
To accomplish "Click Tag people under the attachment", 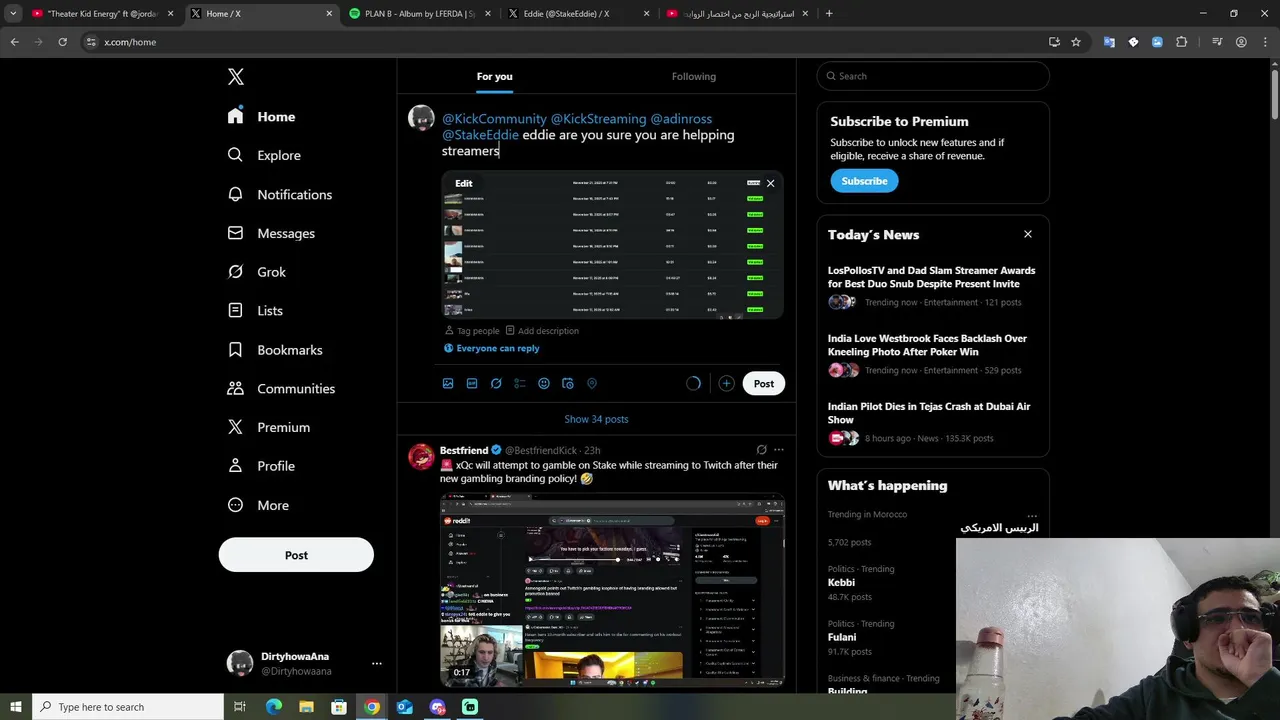I will (x=472, y=331).
